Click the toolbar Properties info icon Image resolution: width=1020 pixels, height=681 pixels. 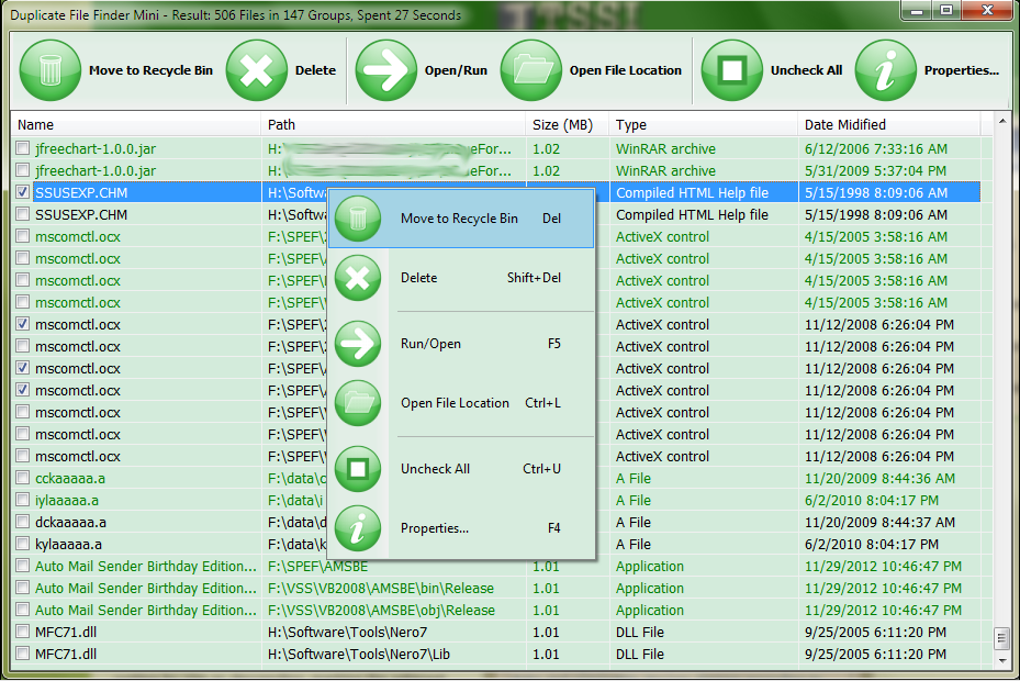click(886, 71)
